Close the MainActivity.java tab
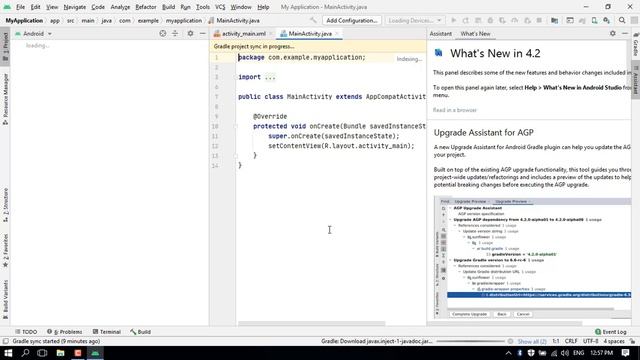This screenshot has width=640, height=360. pos(337,34)
